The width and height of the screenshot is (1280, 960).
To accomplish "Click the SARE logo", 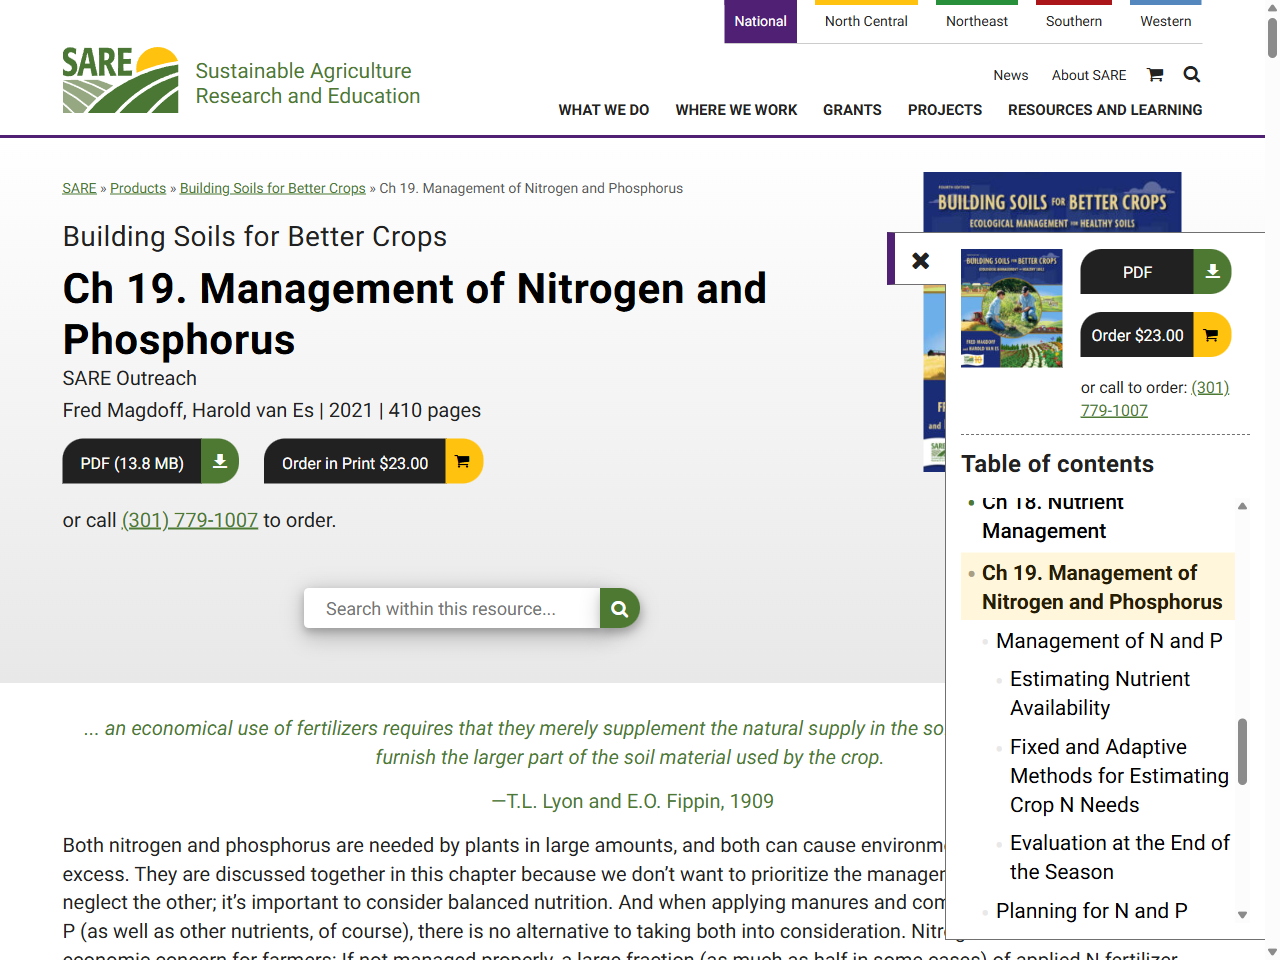I will click(120, 79).
